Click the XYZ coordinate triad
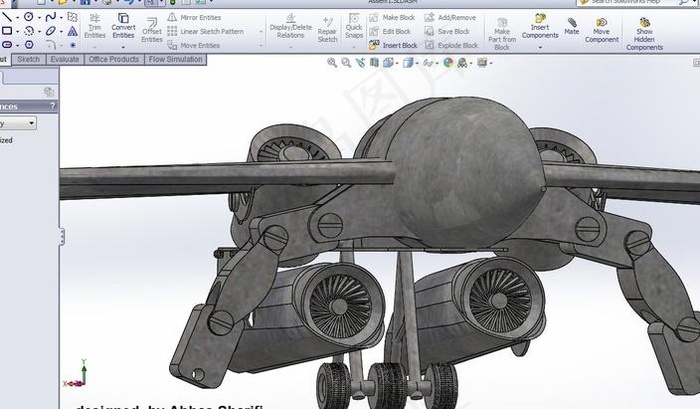The width and height of the screenshot is (700, 409). coord(75,374)
